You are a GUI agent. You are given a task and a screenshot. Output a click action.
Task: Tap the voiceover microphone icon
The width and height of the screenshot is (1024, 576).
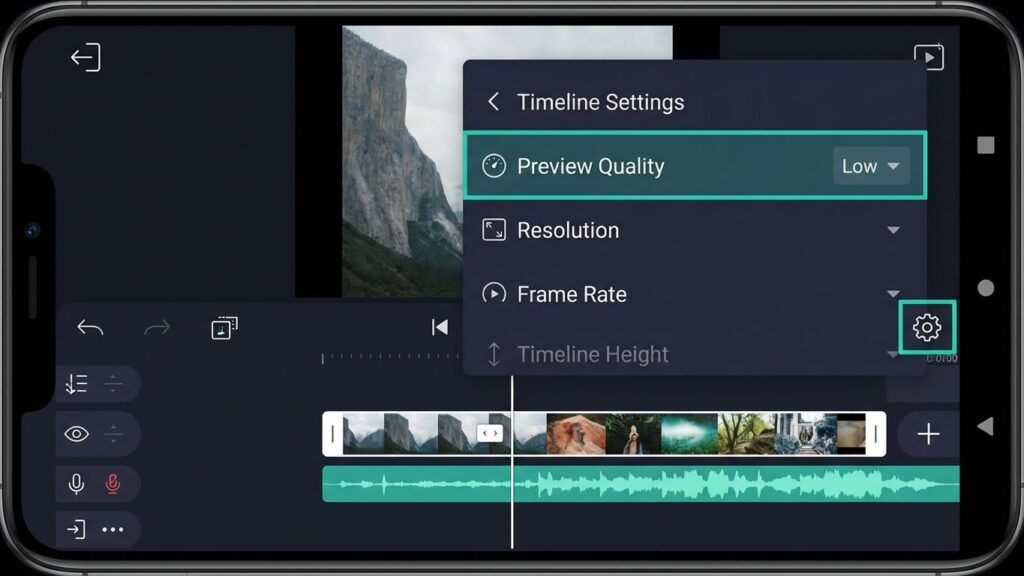[x=77, y=484]
